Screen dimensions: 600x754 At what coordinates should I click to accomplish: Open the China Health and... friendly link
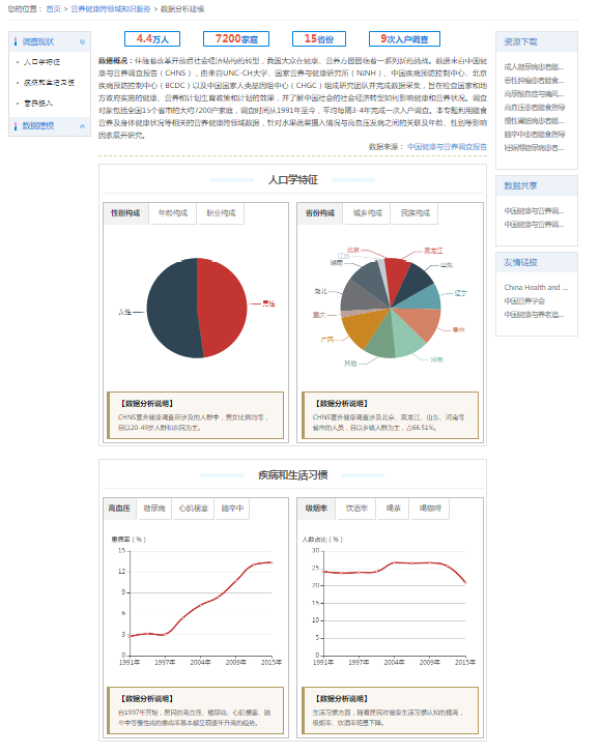(x=535, y=287)
